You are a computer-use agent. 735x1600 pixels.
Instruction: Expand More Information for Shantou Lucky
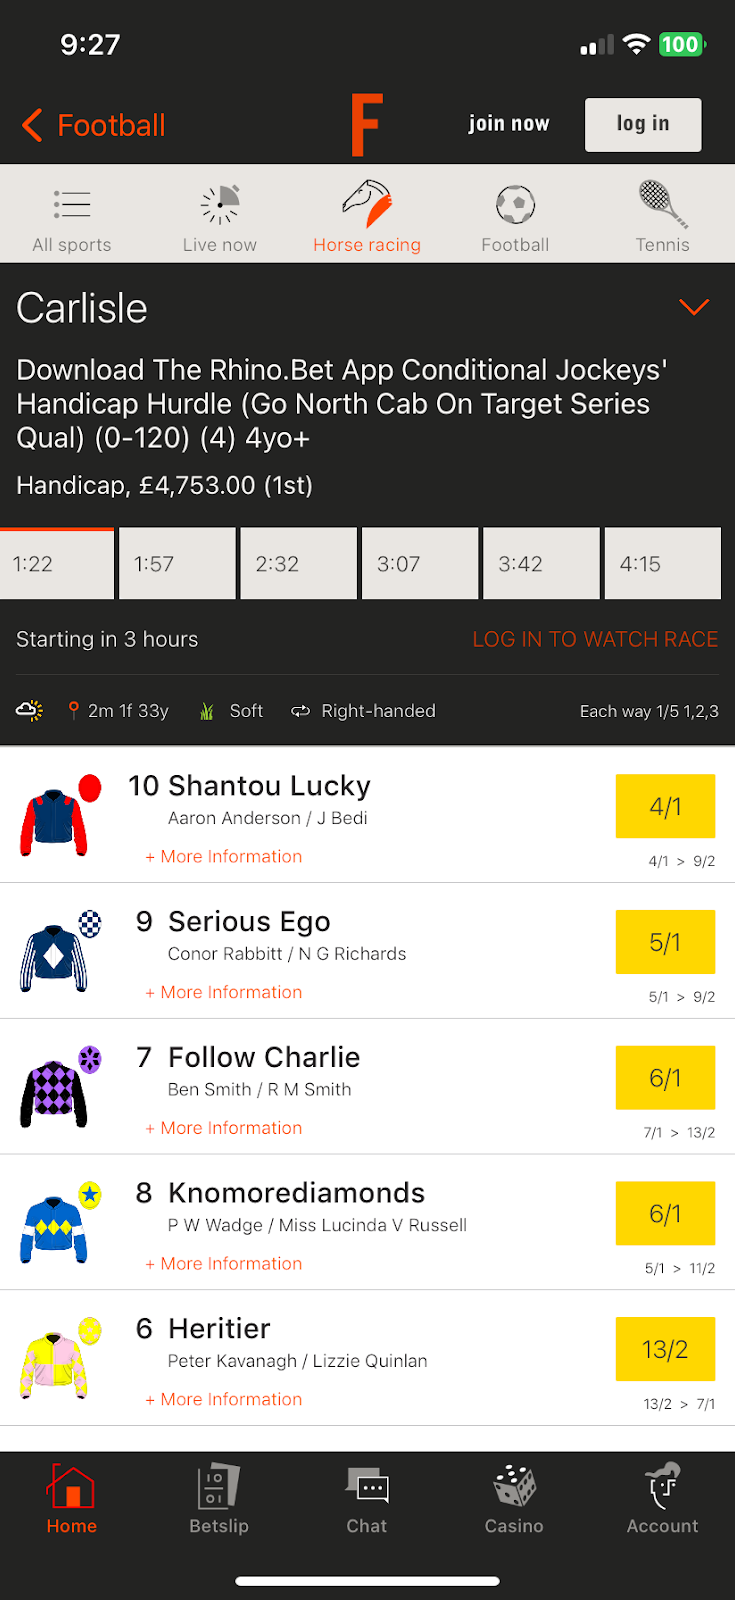coord(224,857)
